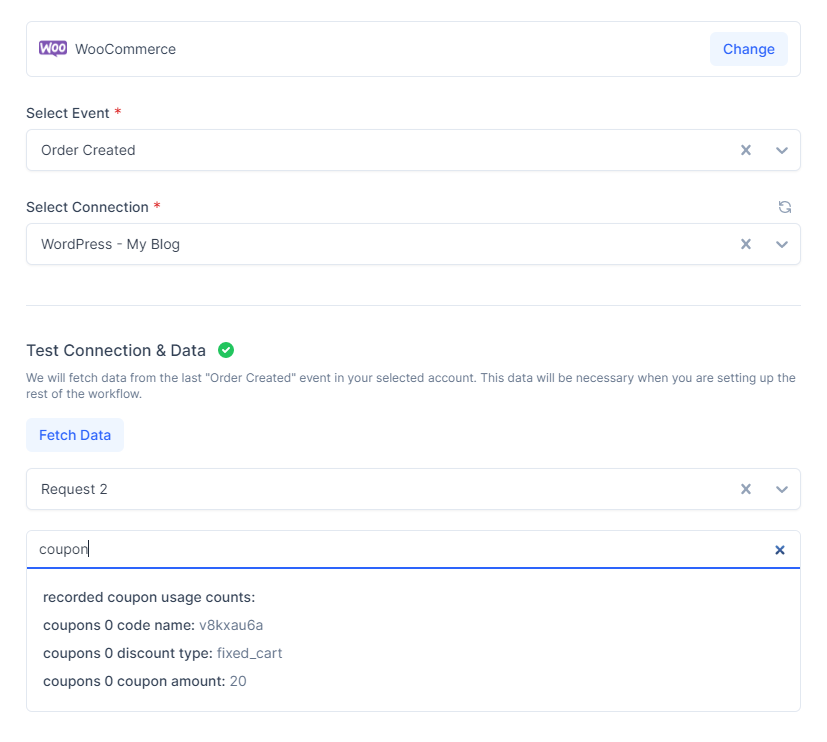The image size is (827, 742).
Task: Clear the WordPress - My Blog selection
Action: point(745,244)
